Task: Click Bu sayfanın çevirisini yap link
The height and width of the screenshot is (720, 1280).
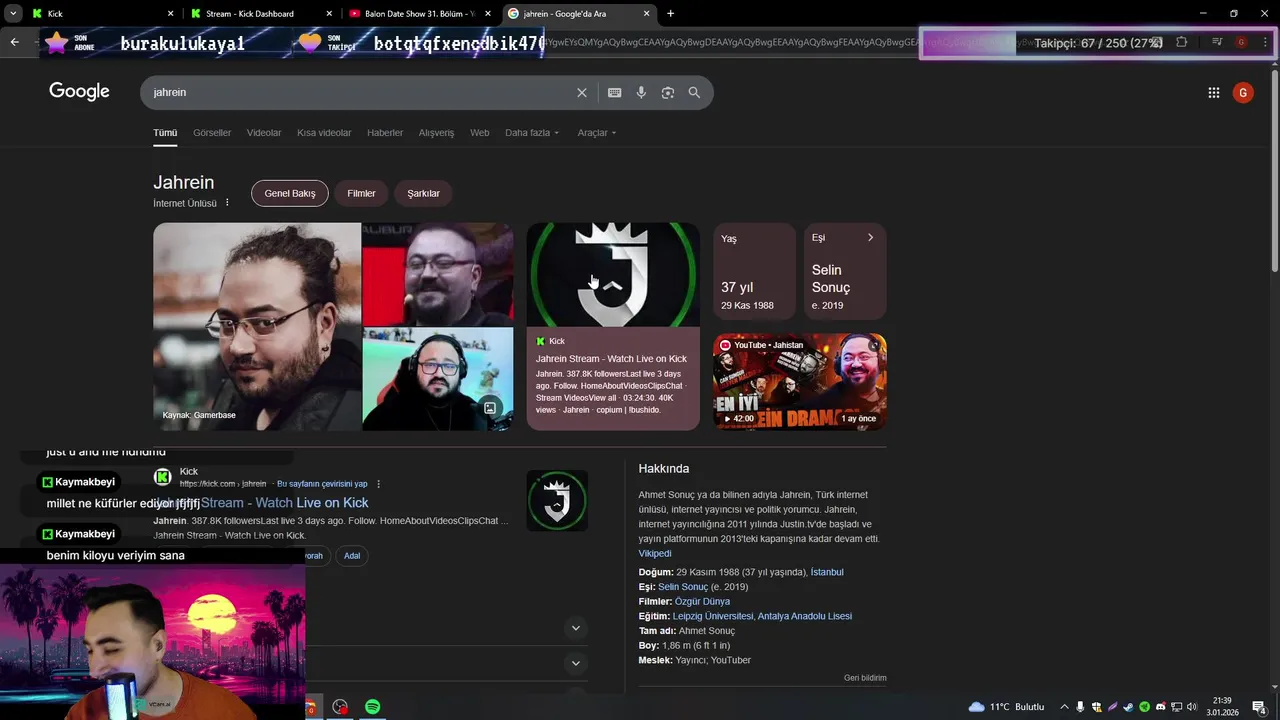Action: [322, 484]
